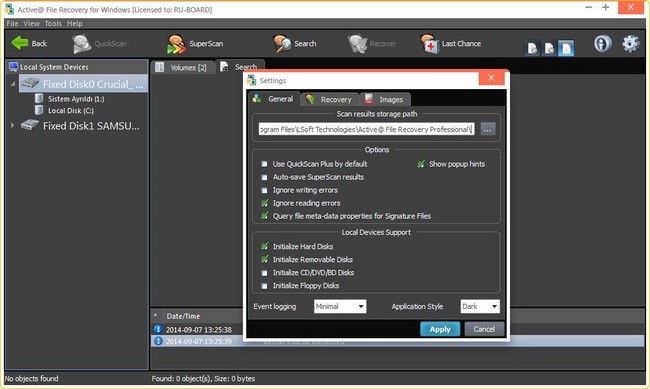Select Local Disk (C:) in tree
This screenshot has height=389, width=650.
70,110
